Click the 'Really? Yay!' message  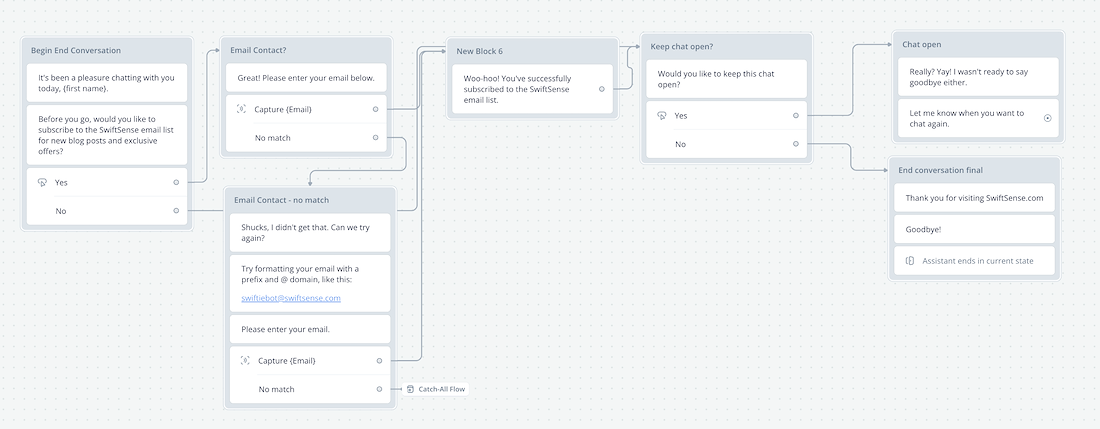coord(978,77)
